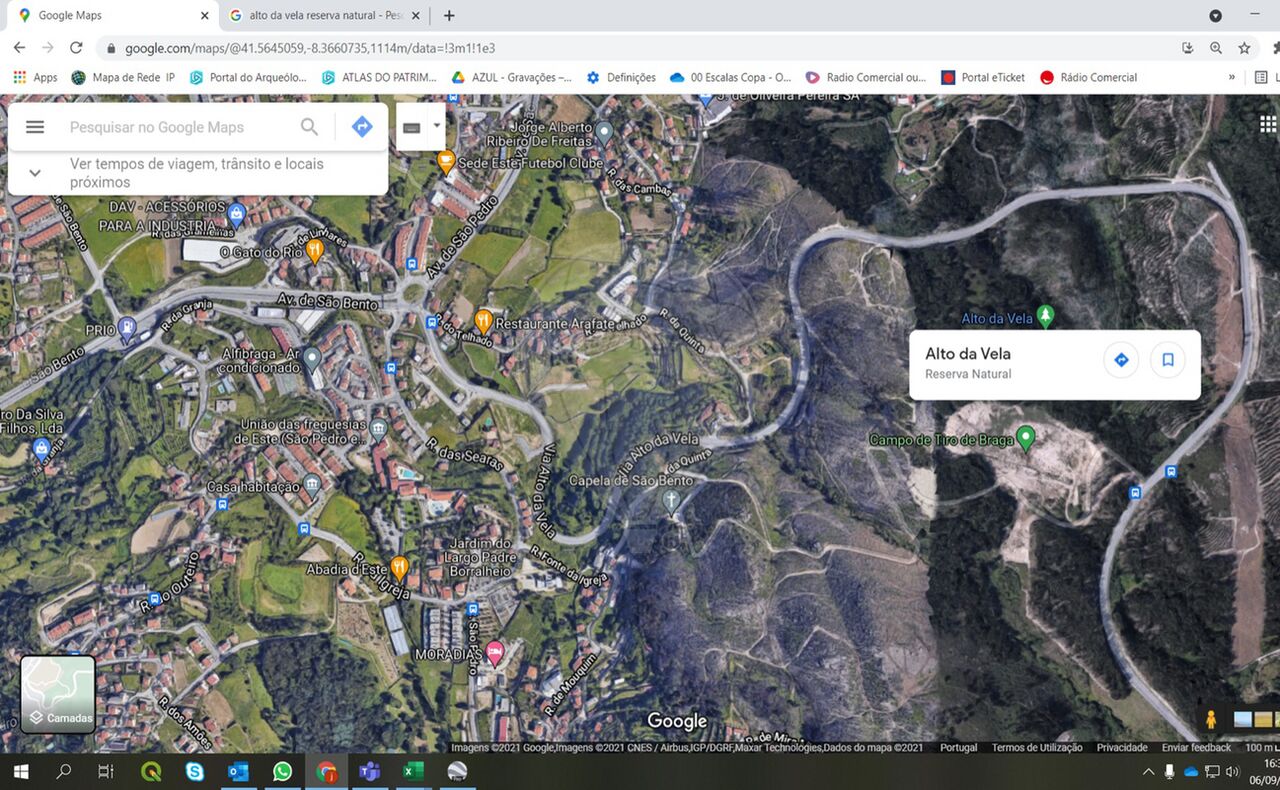This screenshot has width=1280, height=790.
Task: Open the Termos de Utilização link
Action: (1037, 747)
